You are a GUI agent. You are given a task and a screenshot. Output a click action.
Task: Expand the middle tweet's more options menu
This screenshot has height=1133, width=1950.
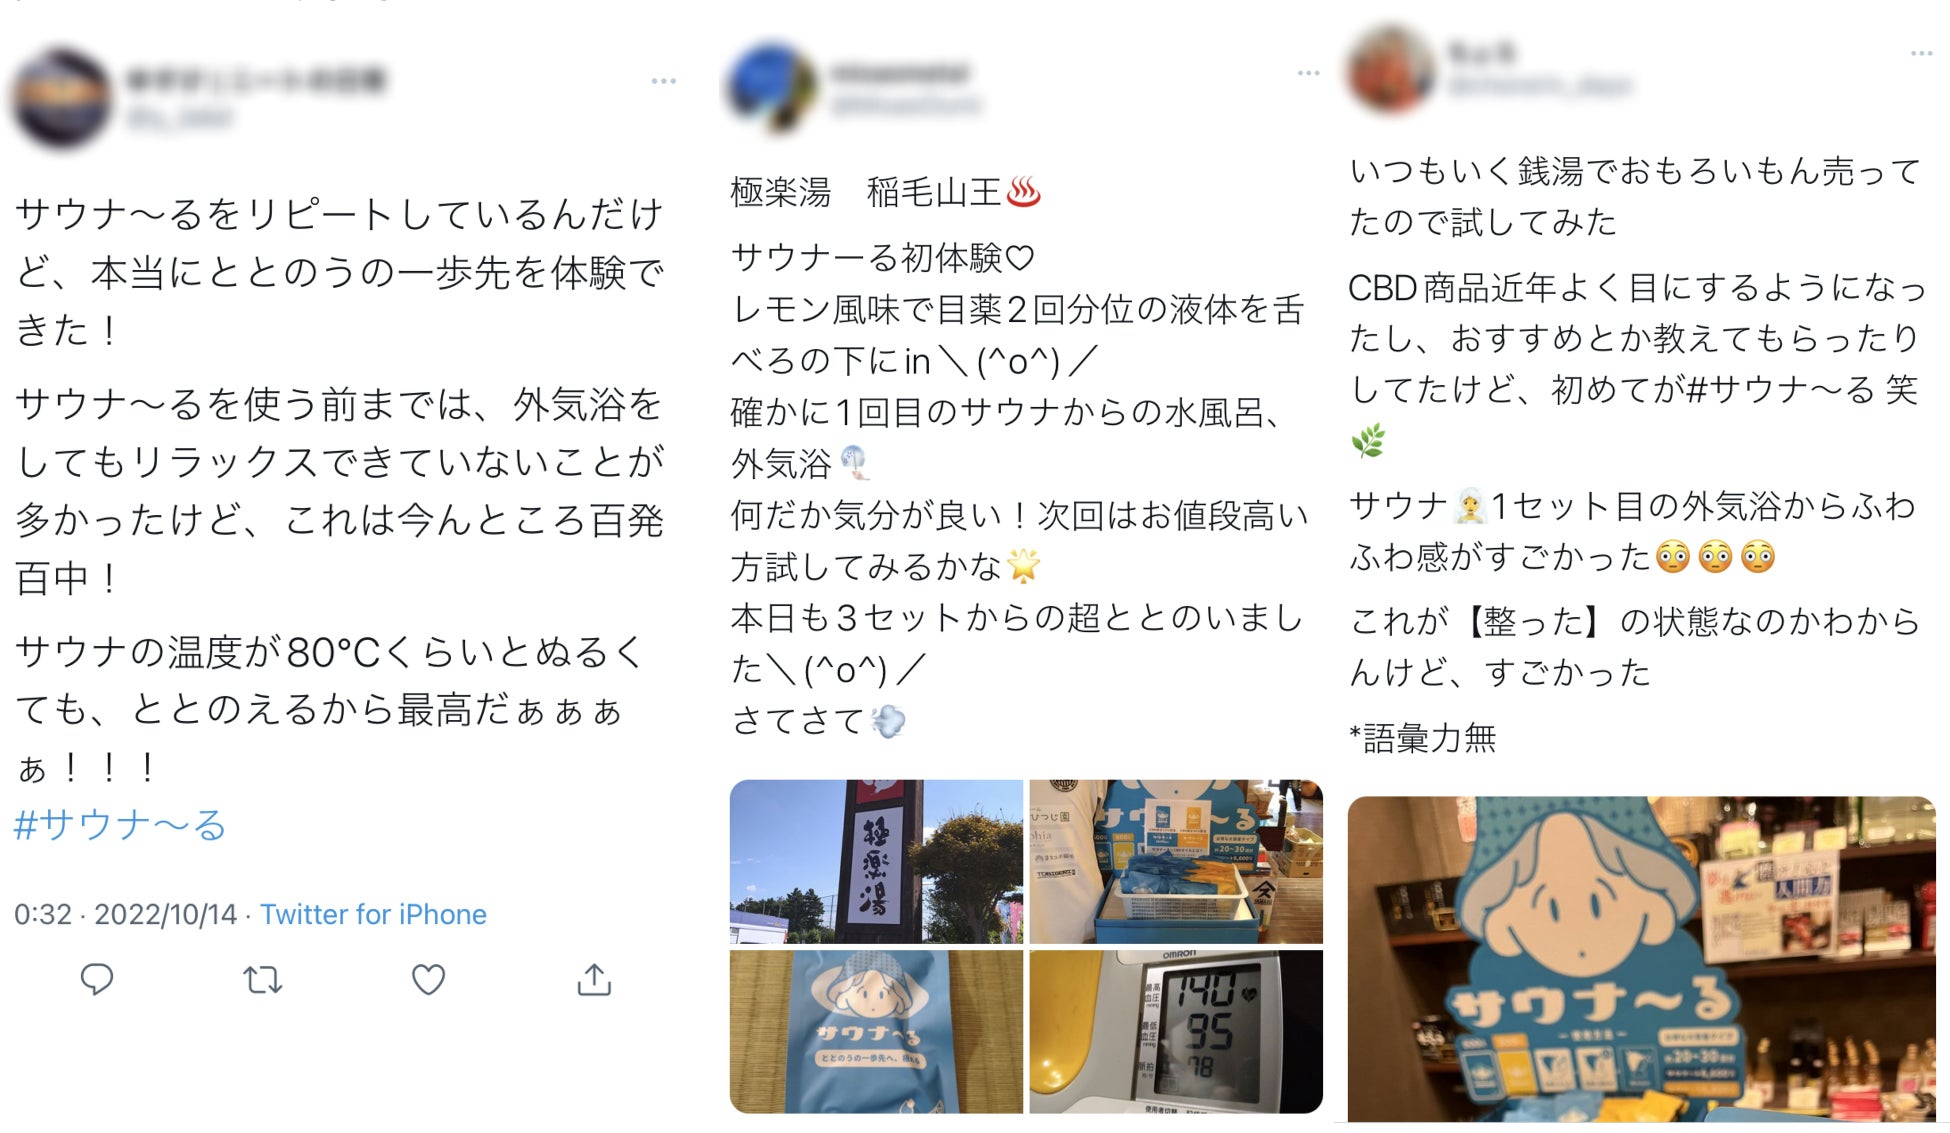1308,73
